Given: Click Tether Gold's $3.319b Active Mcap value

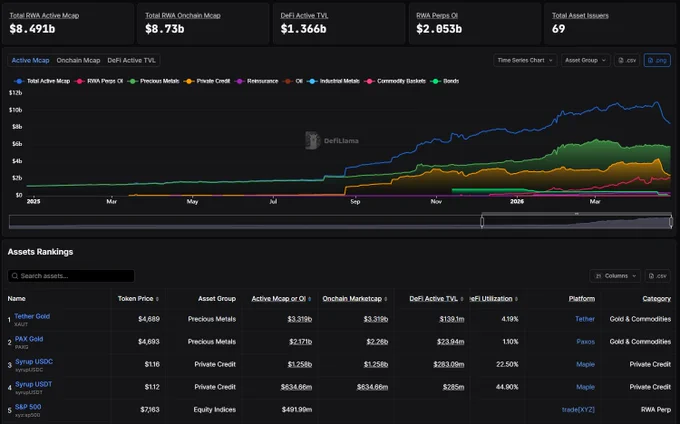Looking at the screenshot, I should tap(300, 319).
